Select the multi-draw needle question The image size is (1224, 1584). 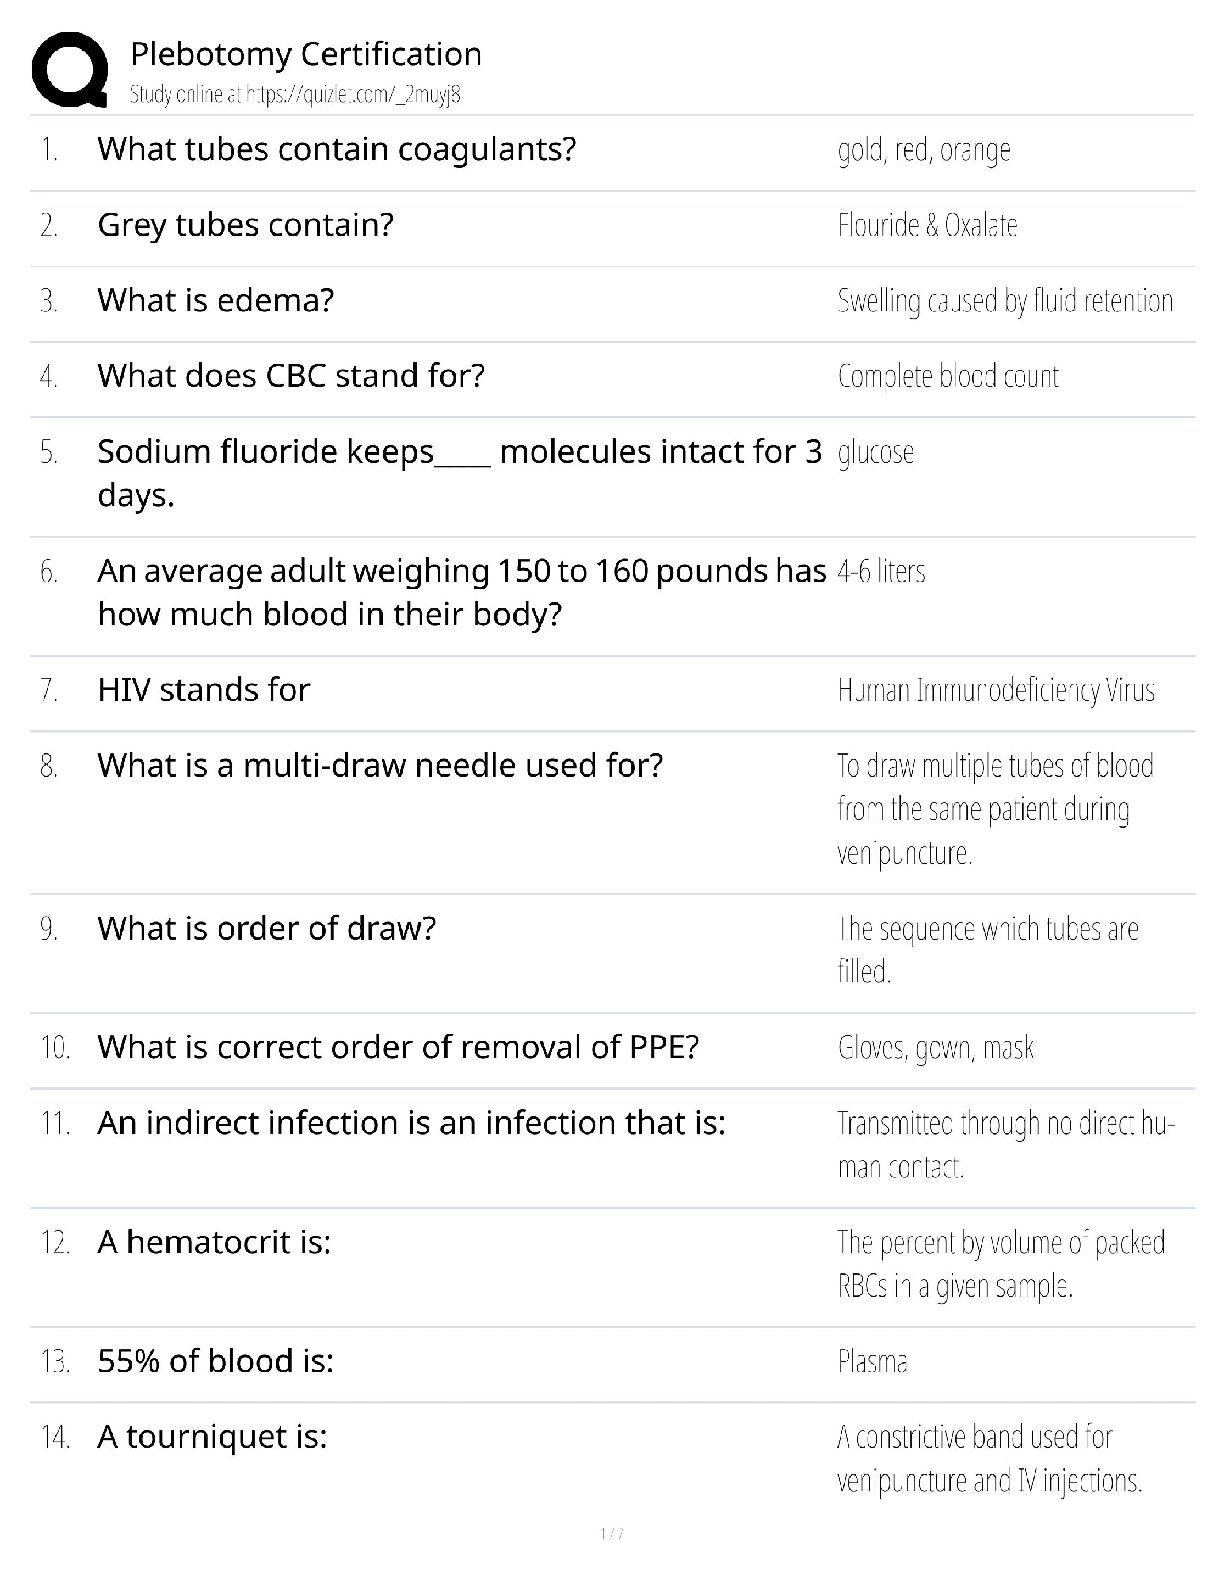[380, 766]
